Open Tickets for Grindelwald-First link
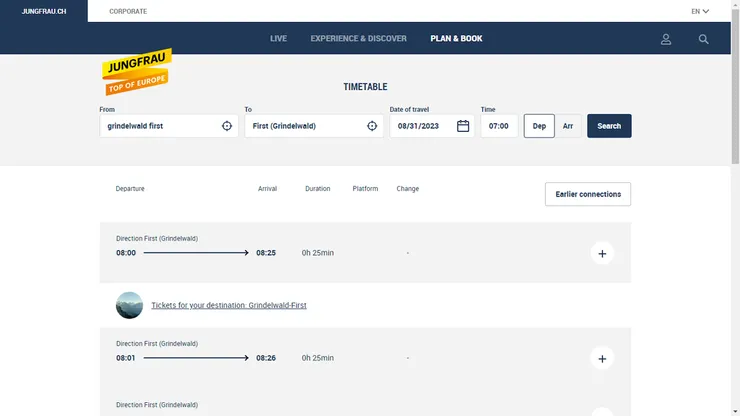740x416 pixels. click(x=229, y=305)
